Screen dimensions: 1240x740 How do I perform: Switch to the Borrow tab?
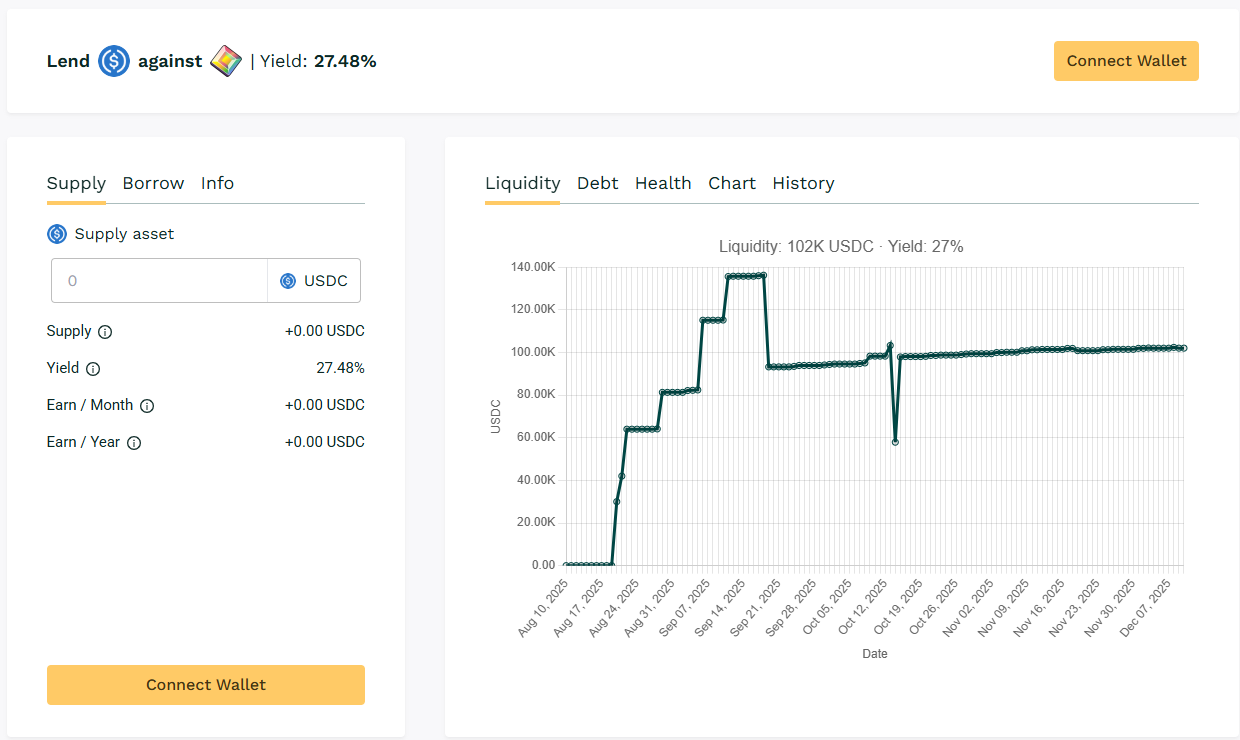[153, 183]
